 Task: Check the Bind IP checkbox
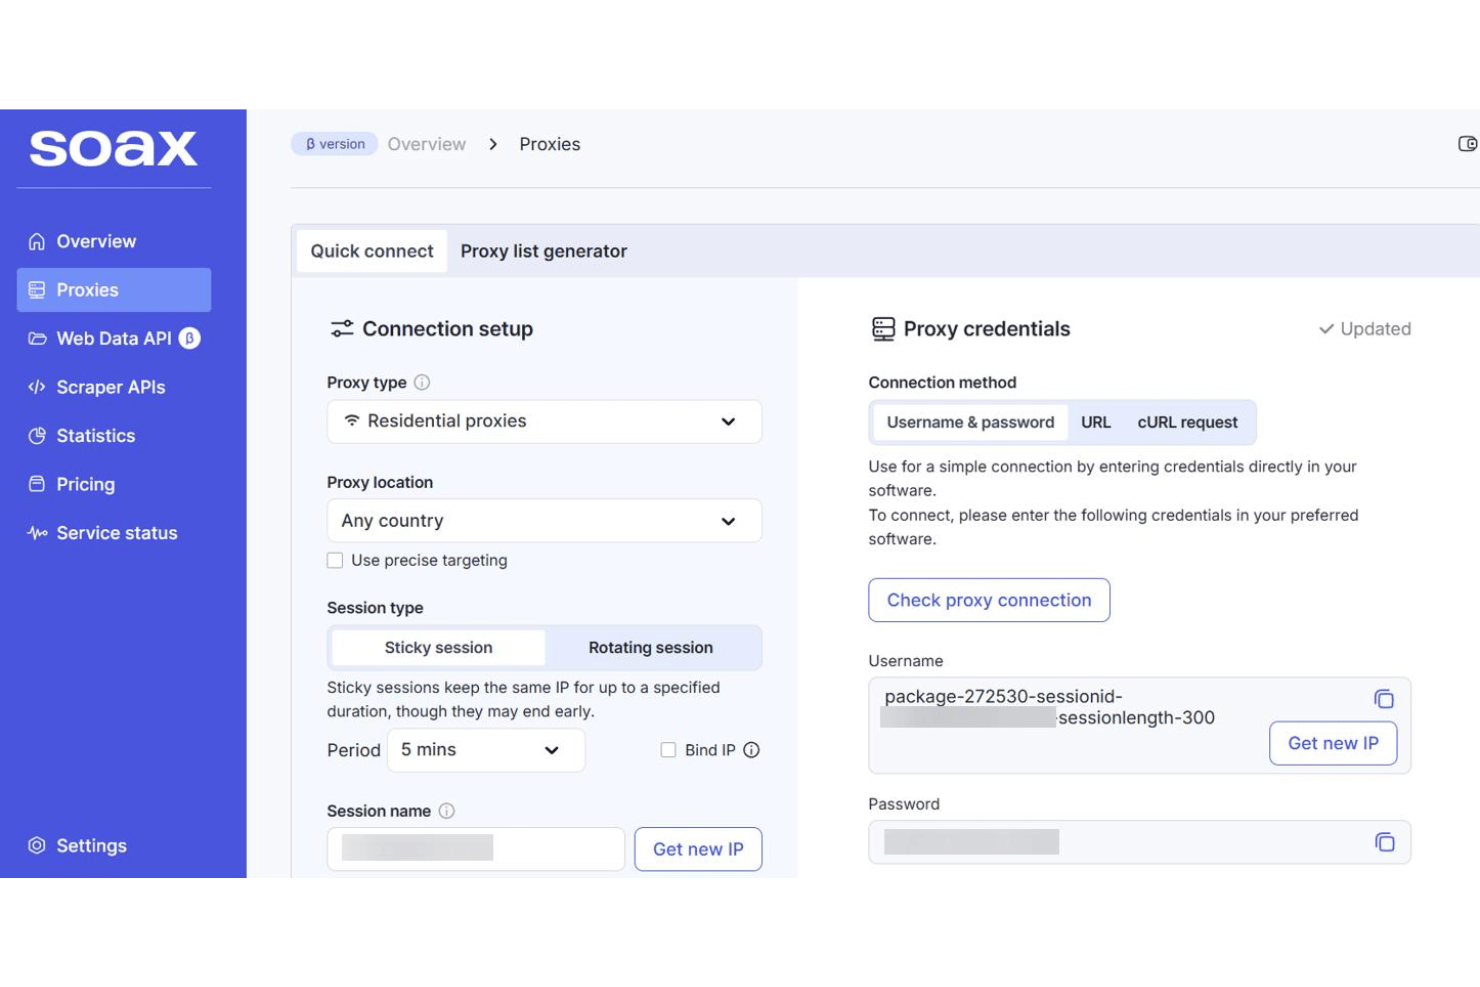click(x=668, y=750)
